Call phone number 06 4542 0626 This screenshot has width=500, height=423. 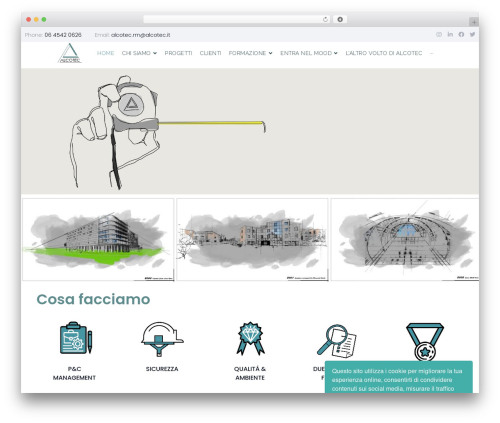coord(63,35)
